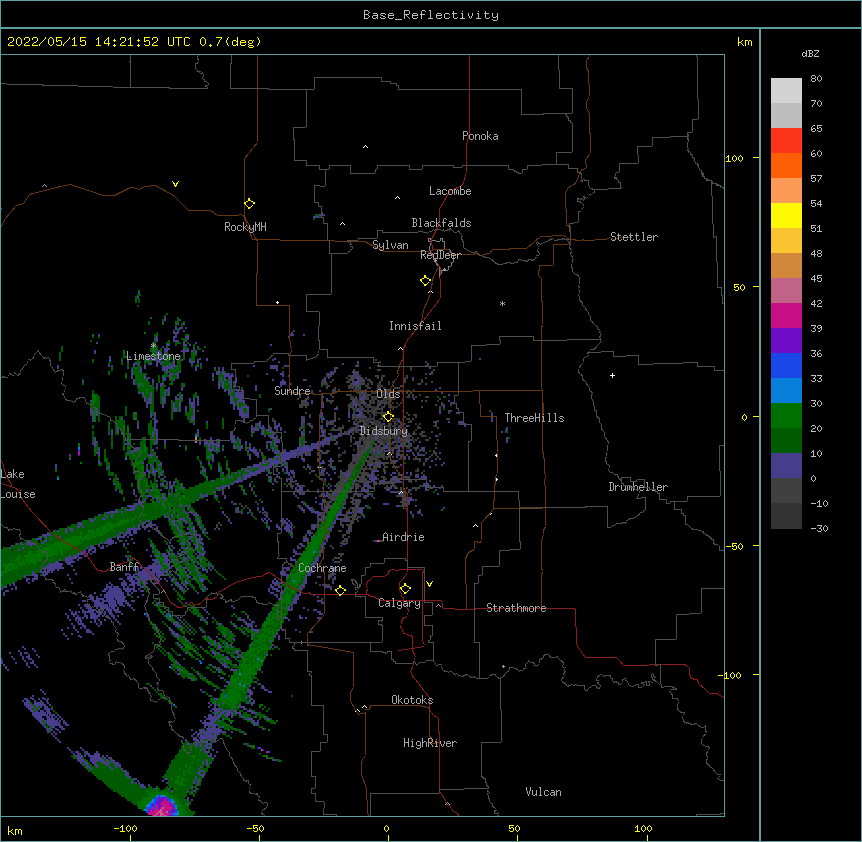This screenshot has height=842, width=862.
Task: Click the yellow station marker south of RedDeer
Action: (x=426, y=281)
